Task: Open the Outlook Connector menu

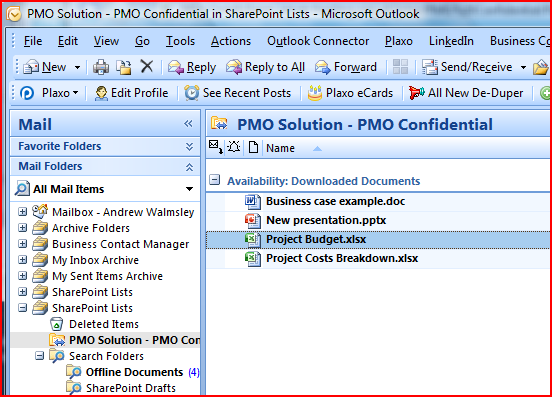Action: (318, 41)
